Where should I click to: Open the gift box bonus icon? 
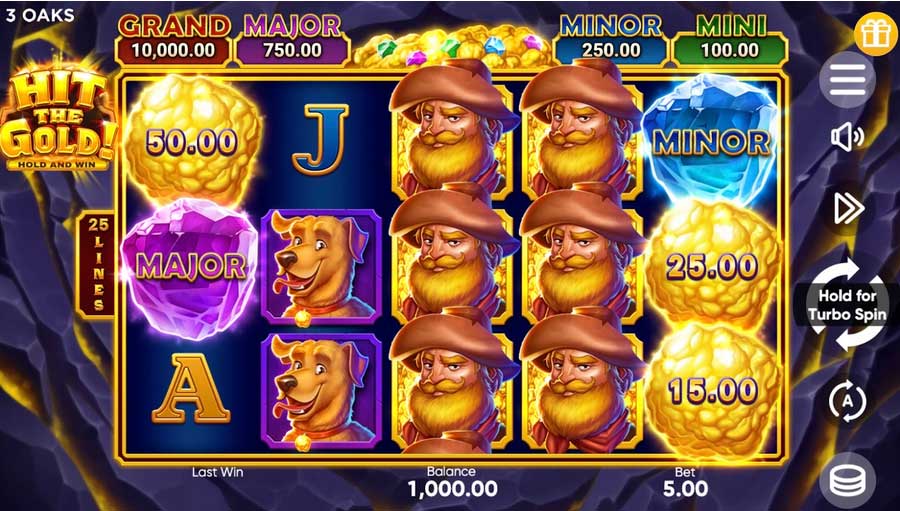875,34
